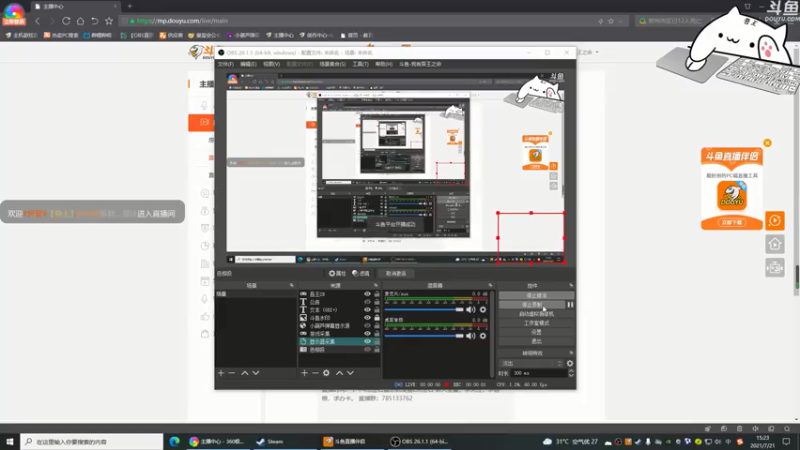Open the 桌面音频 audio settings gear
Viewport: 800px width, 450px height.
click(x=483, y=336)
